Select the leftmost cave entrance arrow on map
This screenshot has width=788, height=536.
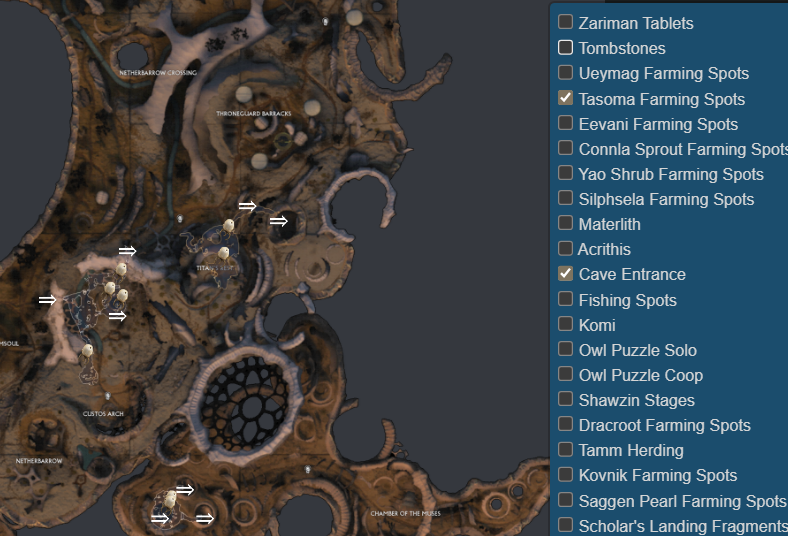47,300
